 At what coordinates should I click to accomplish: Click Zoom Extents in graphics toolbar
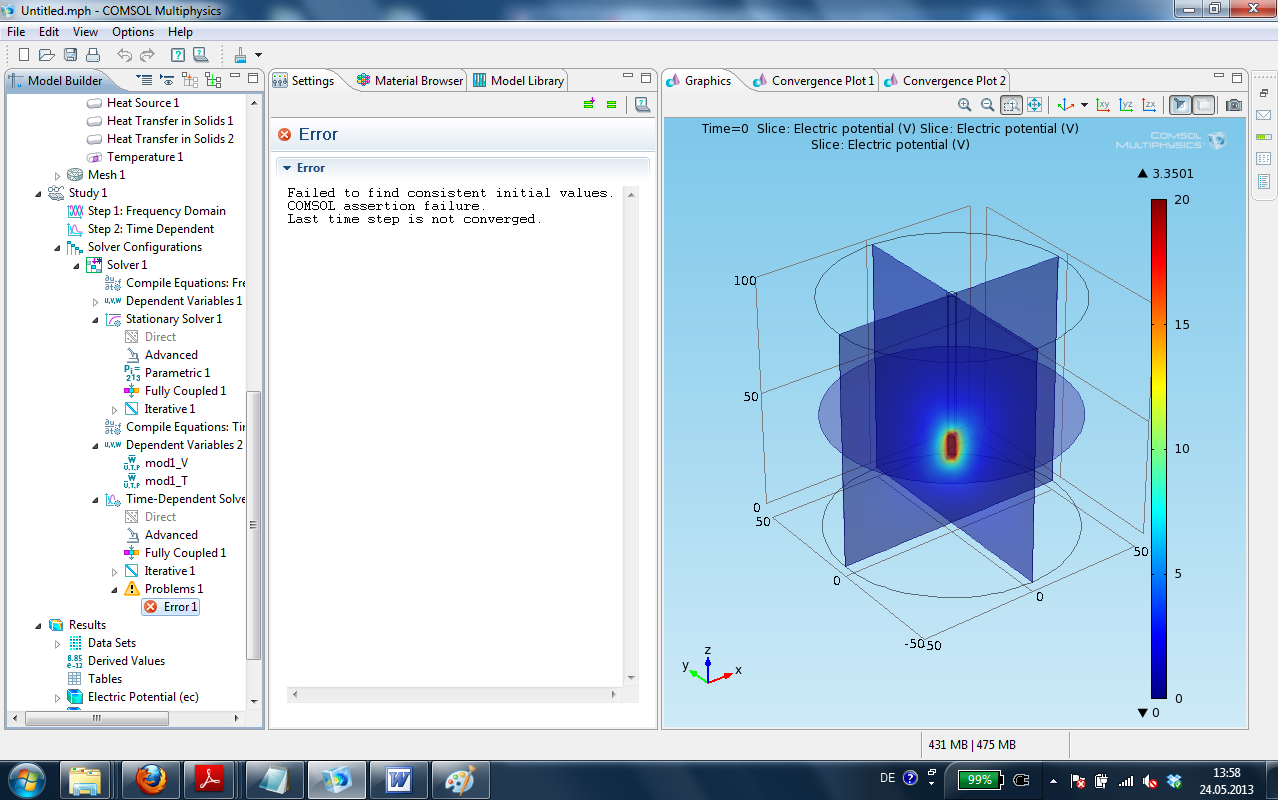1034,105
